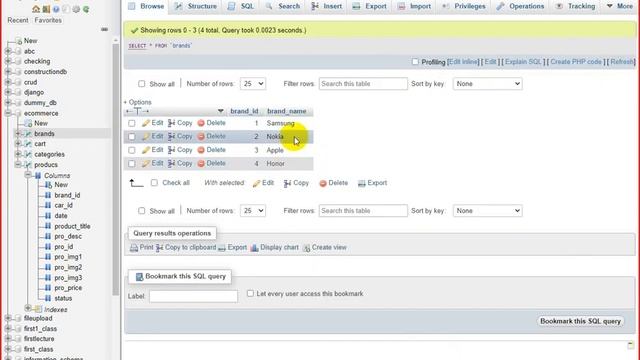Viewport: 640px width, 360px height.
Task: Click the page settings icon at bottom right
Action: (x=631, y=346)
